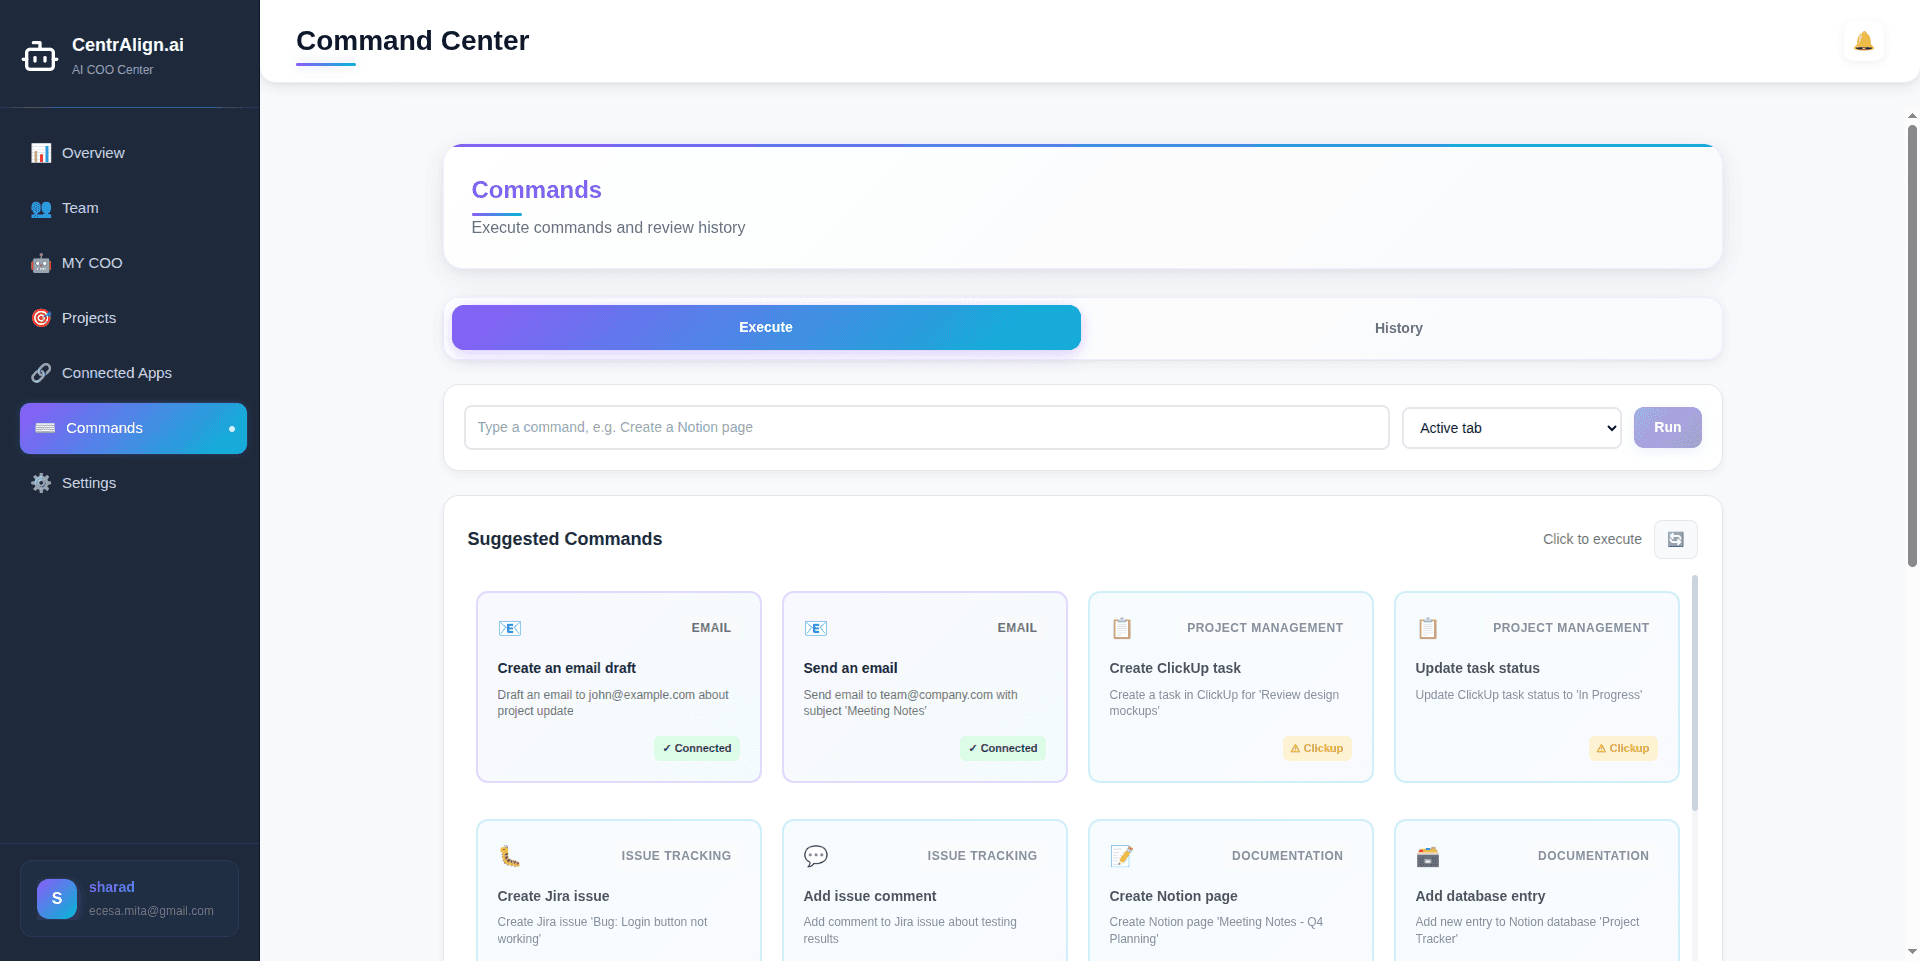Choose the Create ClickUp task card
1920x961 pixels.
(x=1230, y=687)
